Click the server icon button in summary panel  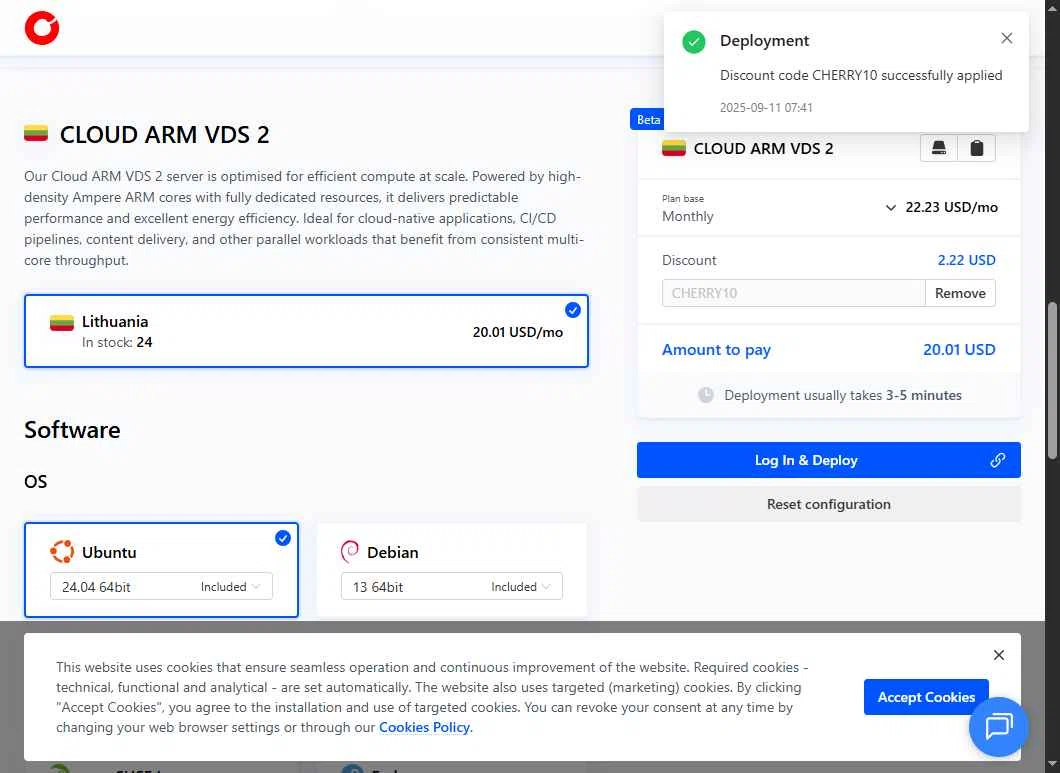[x=938, y=148]
